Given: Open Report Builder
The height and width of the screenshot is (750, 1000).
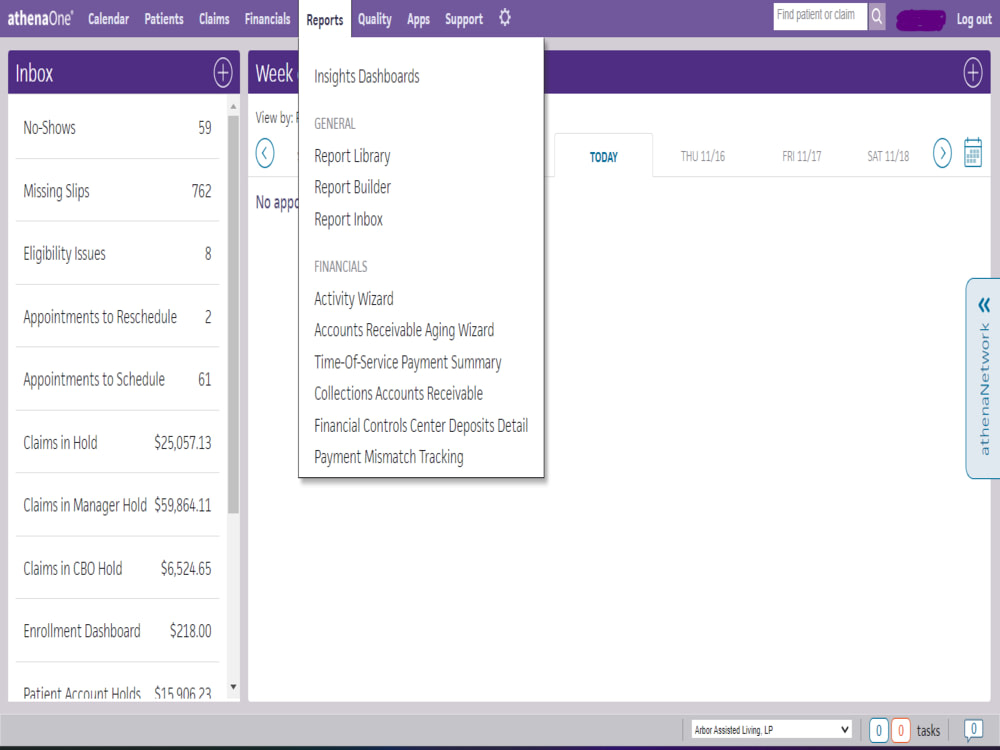Looking at the screenshot, I should pyautogui.click(x=353, y=188).
